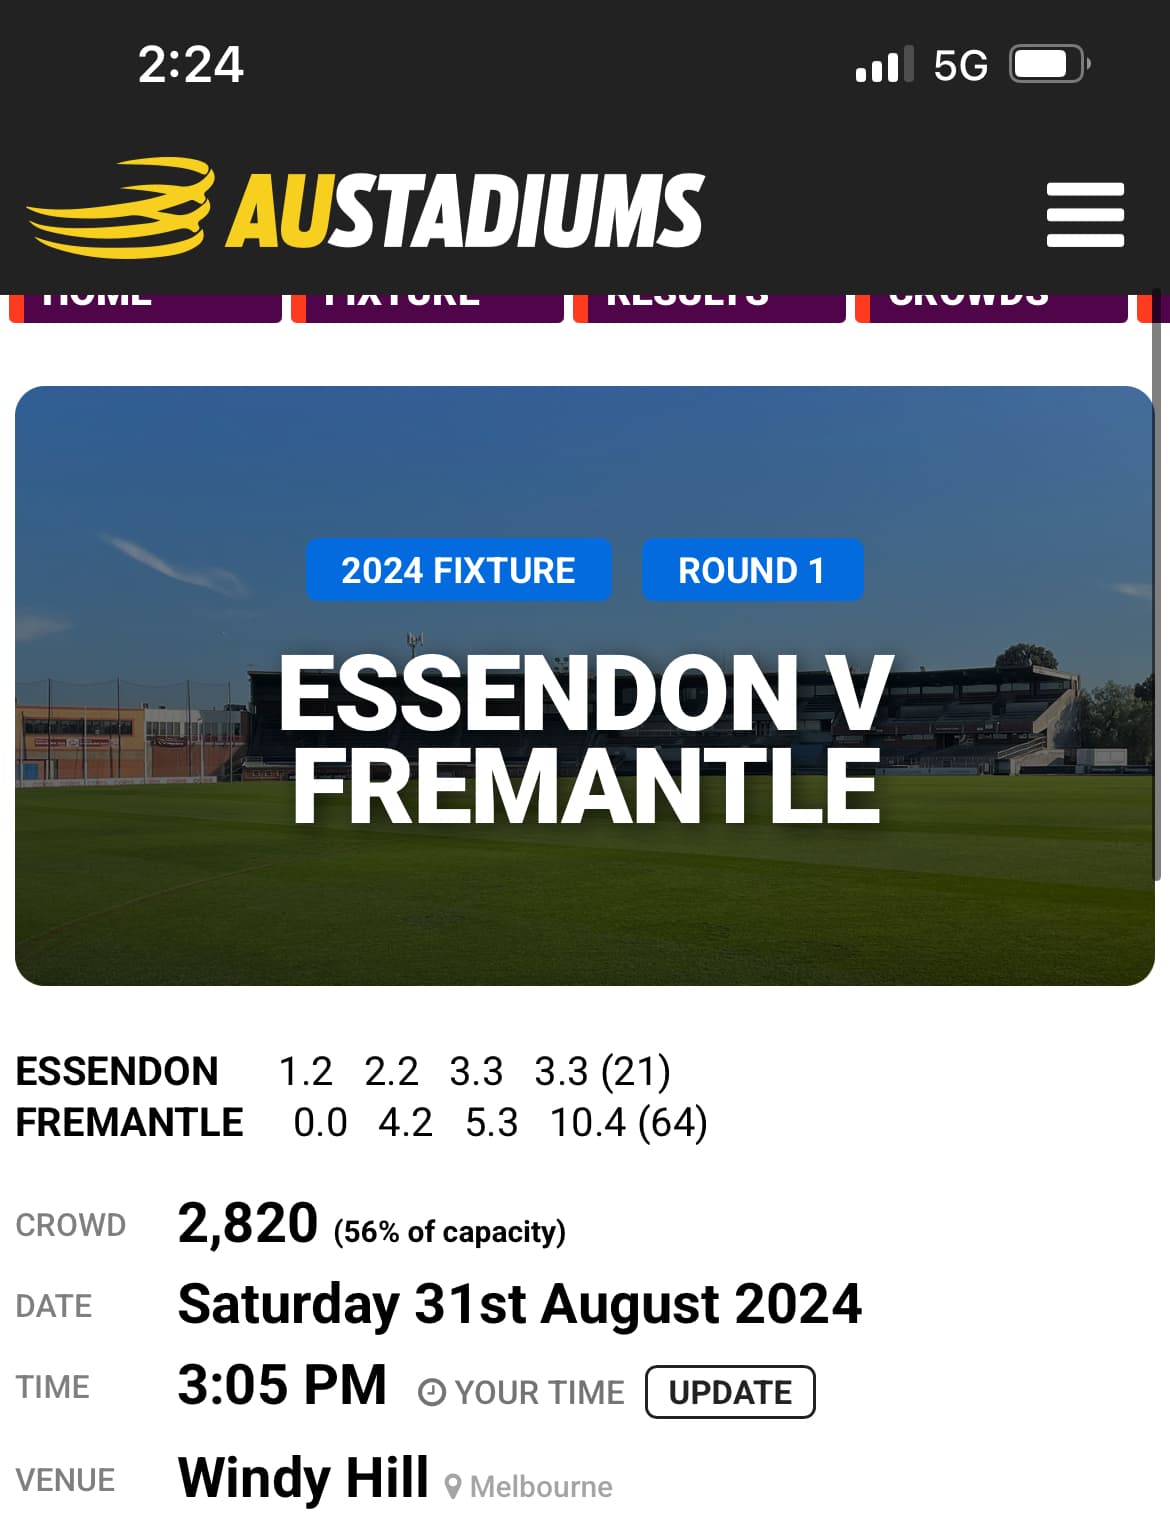
Task: Open the hamburger navigation menu
Action: (x=1085, y=214)
